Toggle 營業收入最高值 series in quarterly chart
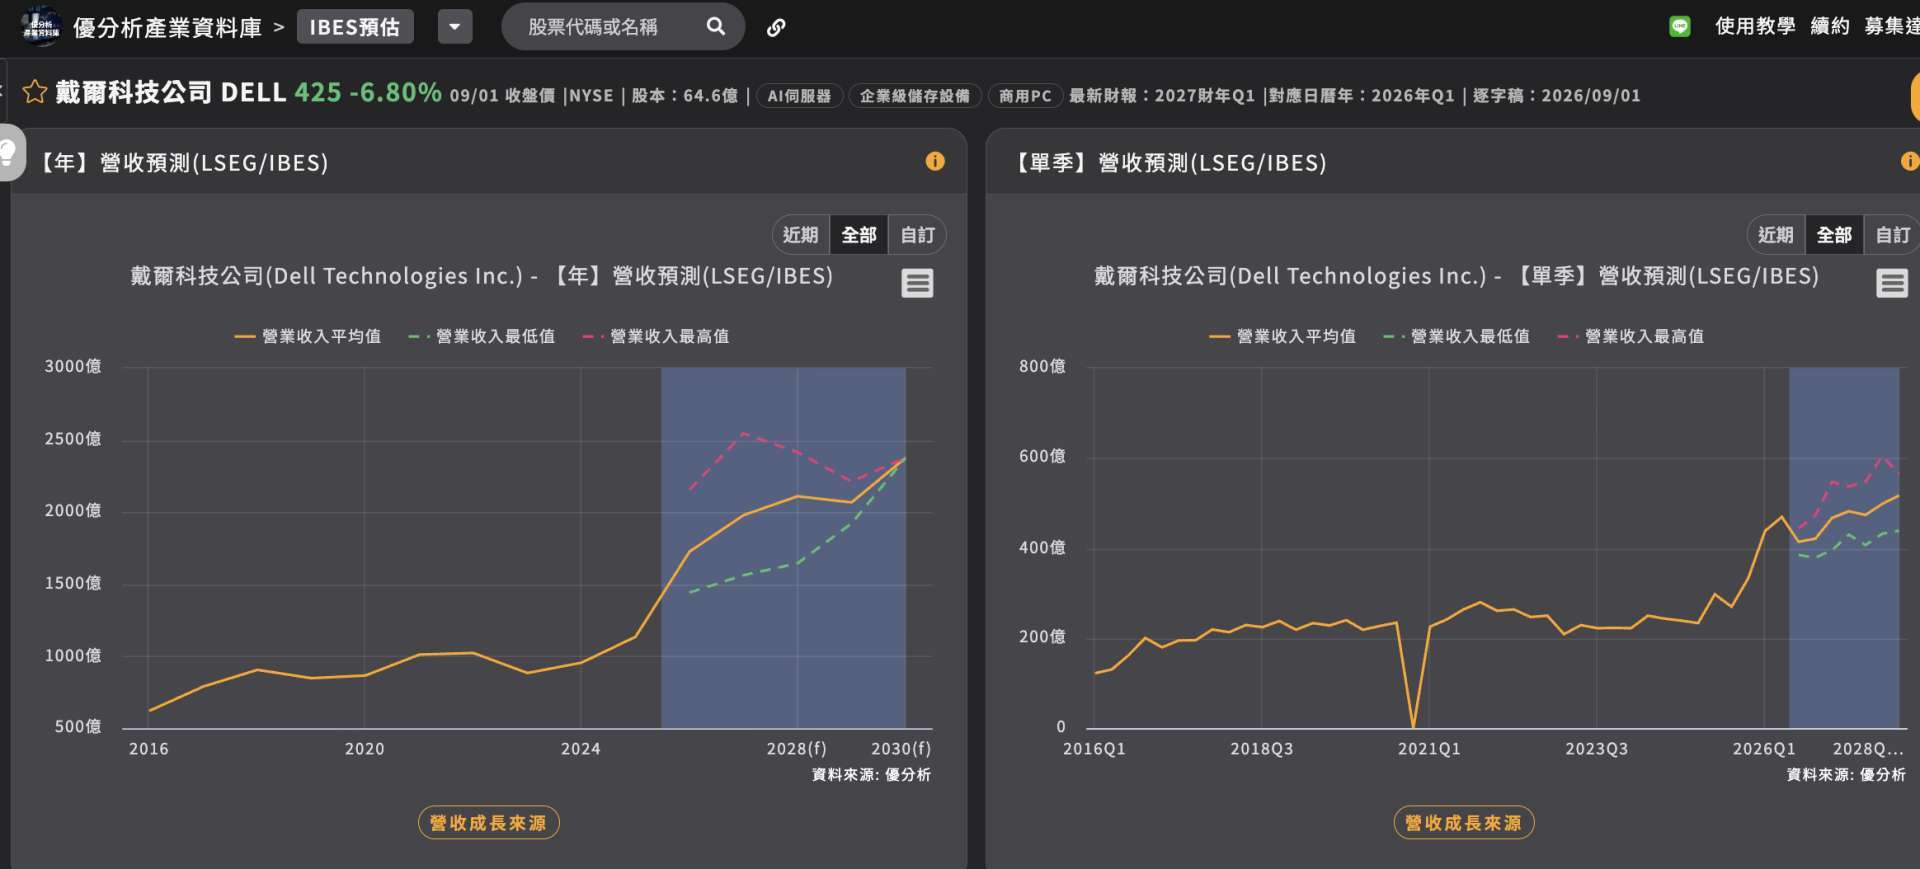This screenshot has width=1920, height=869. 1631,337
